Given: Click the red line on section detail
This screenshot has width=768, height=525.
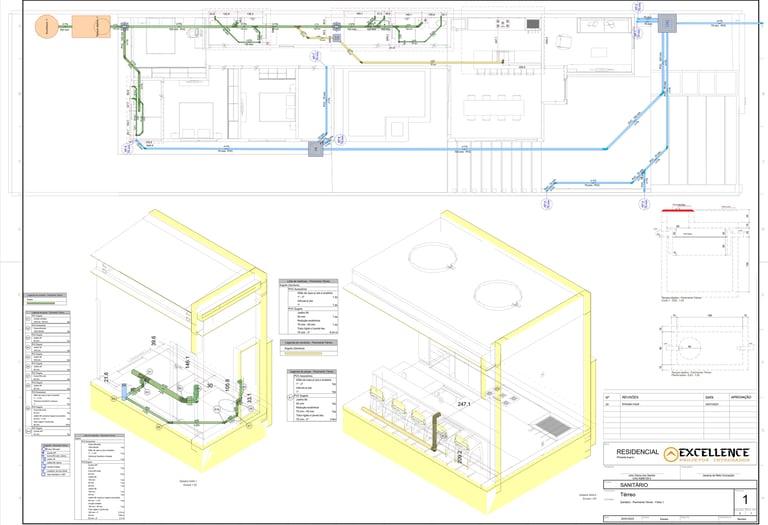Looking at the screenshot, I should tap(677, 210).
